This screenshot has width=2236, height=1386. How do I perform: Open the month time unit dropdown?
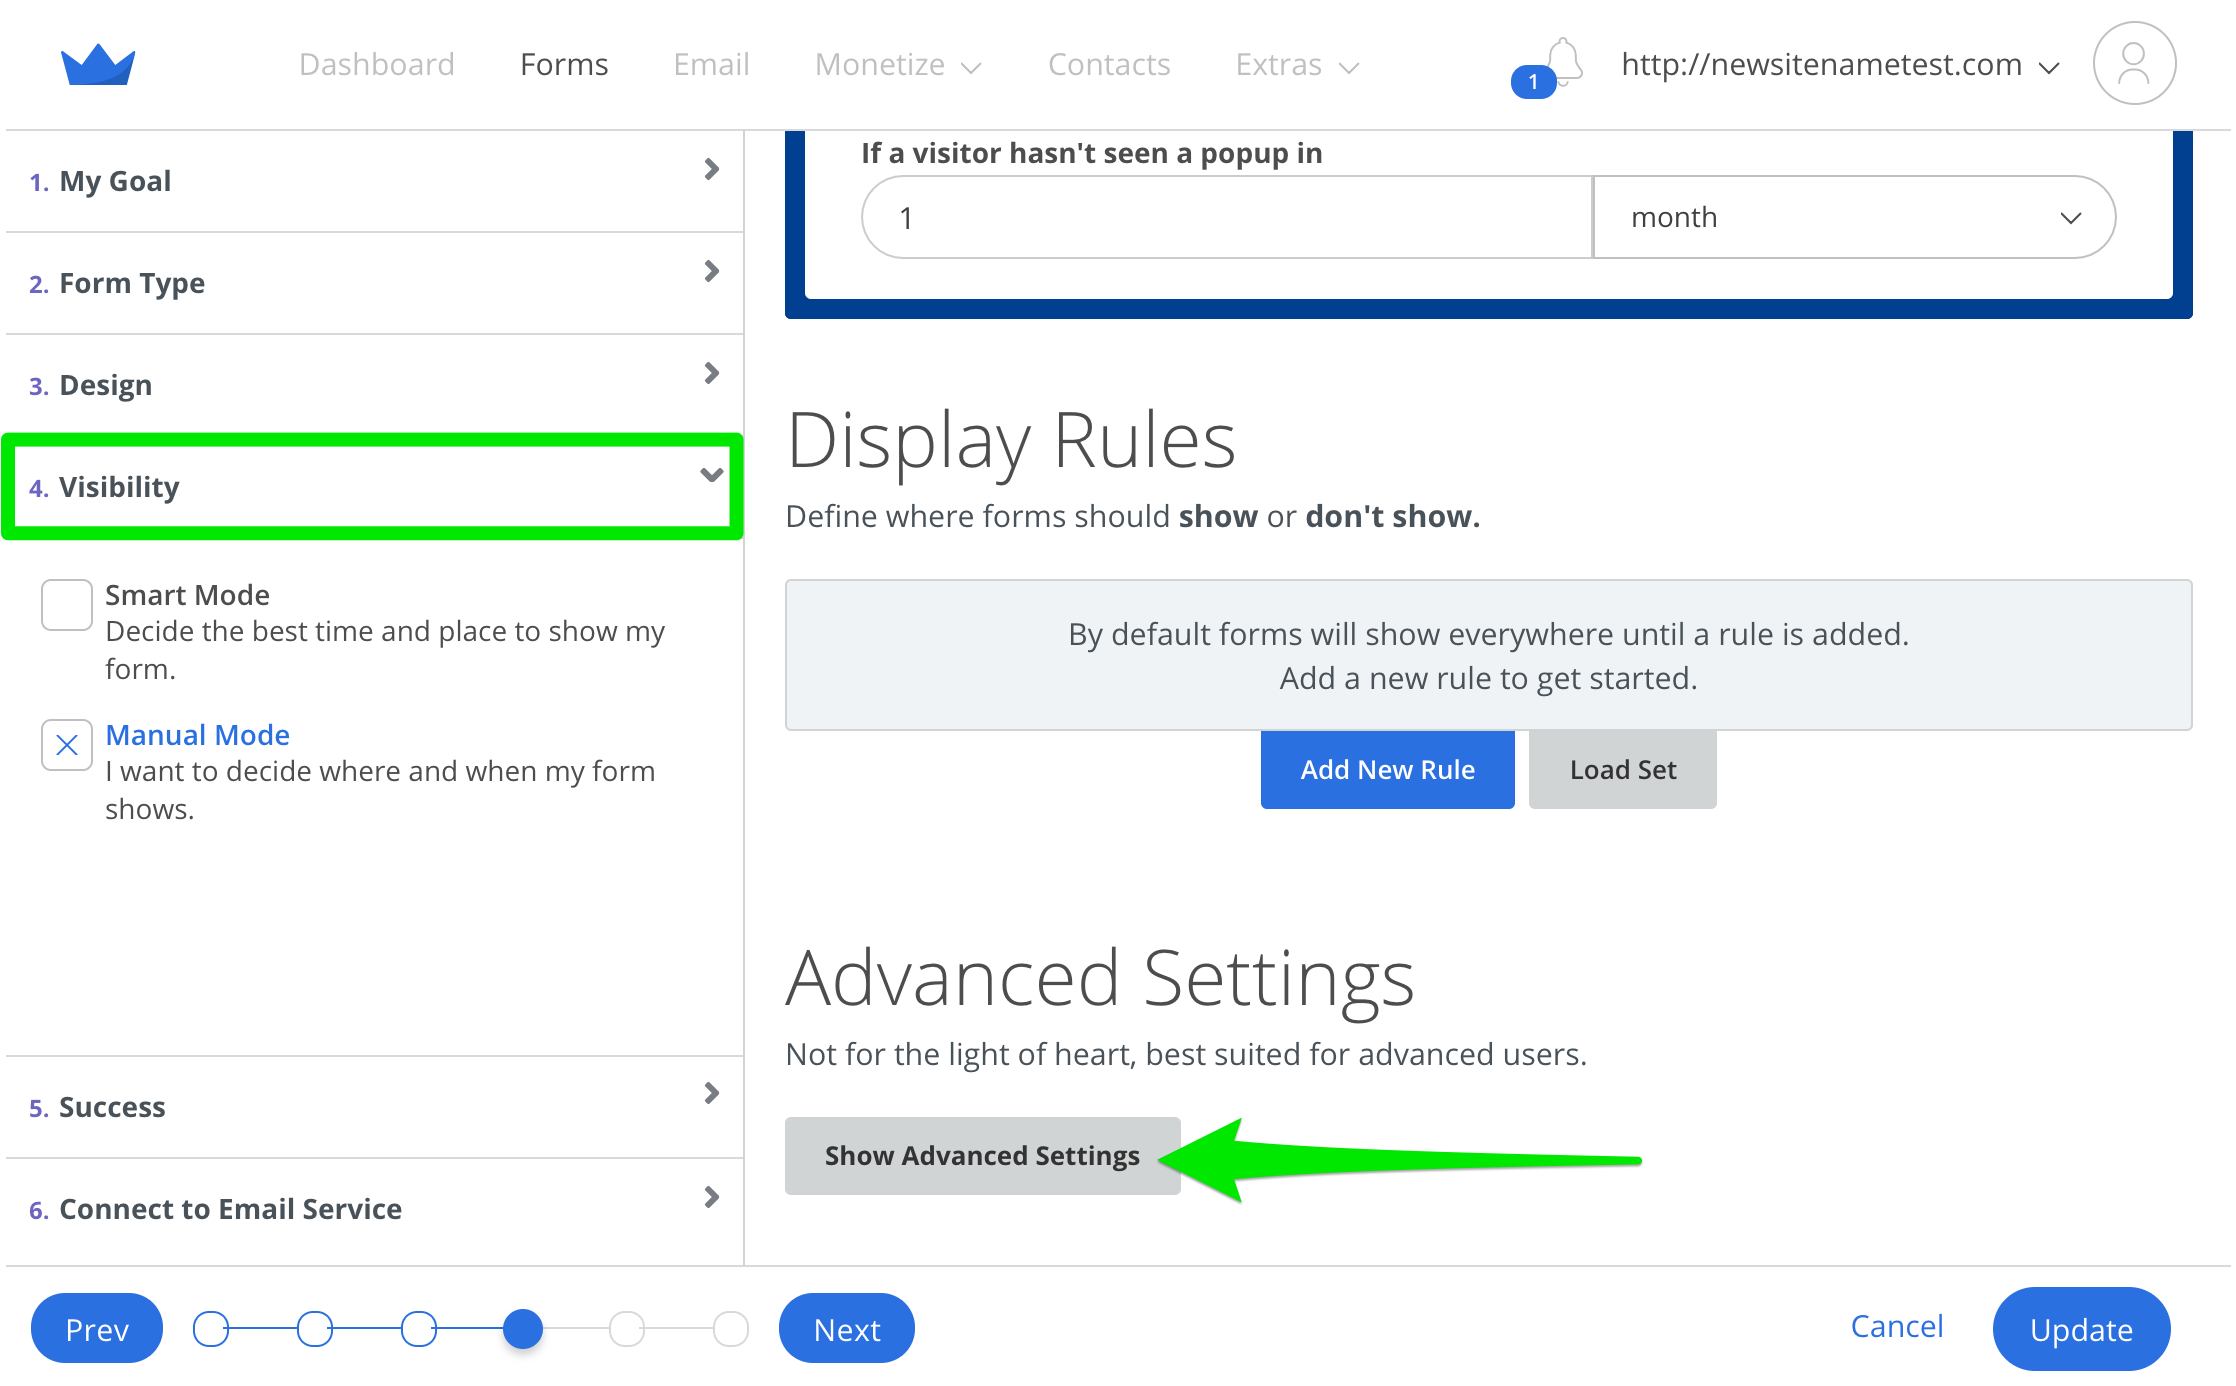click(x=1852, y=218)
